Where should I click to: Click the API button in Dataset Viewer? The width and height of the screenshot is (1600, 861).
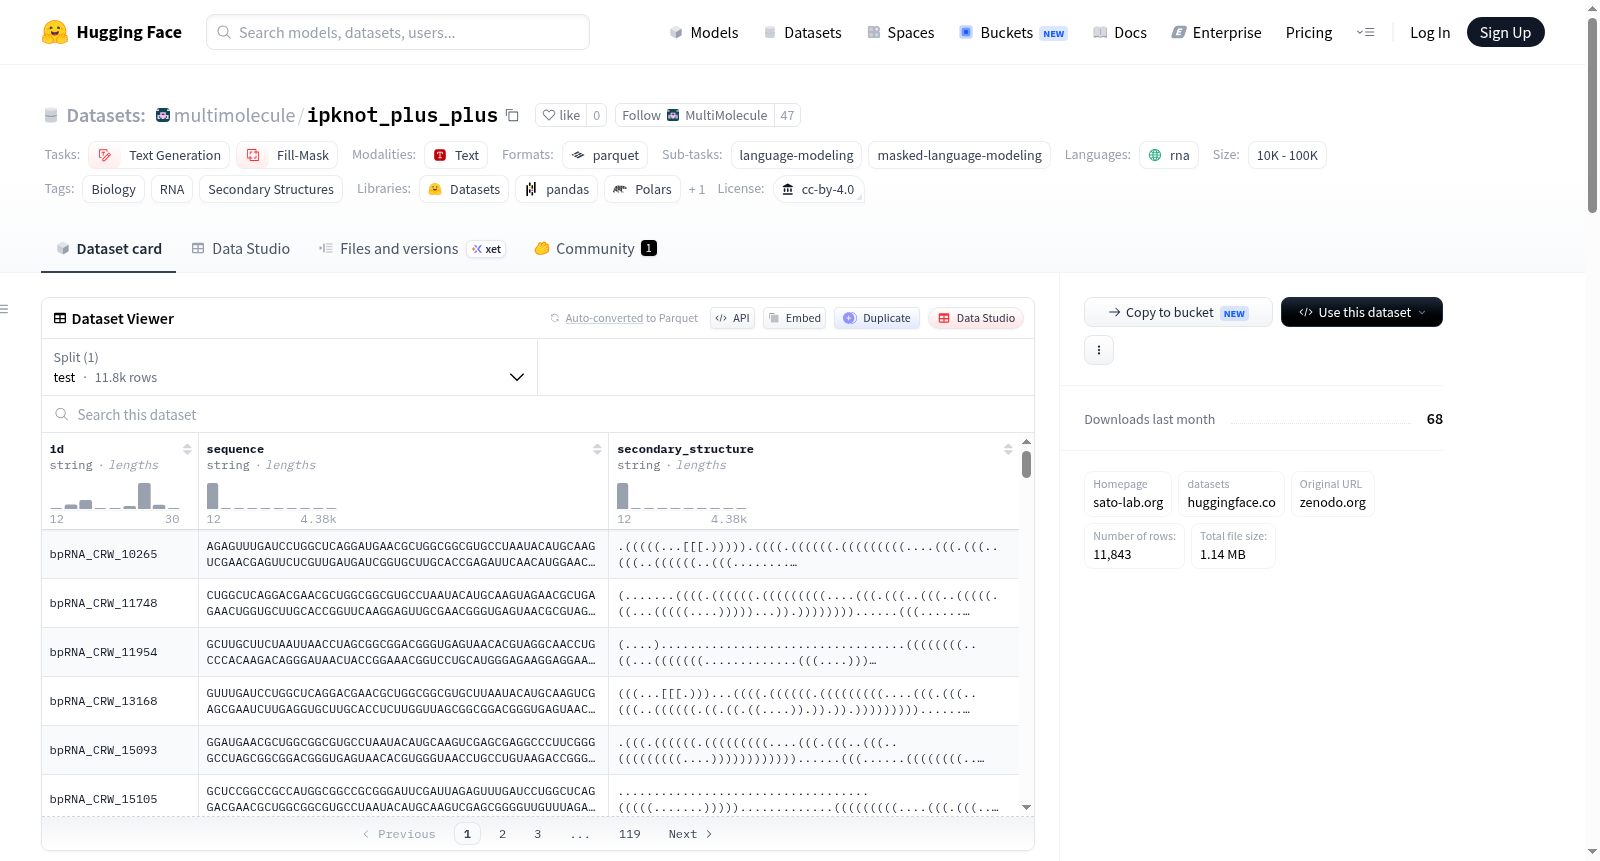pyautogui.click(x=732, y=318)
